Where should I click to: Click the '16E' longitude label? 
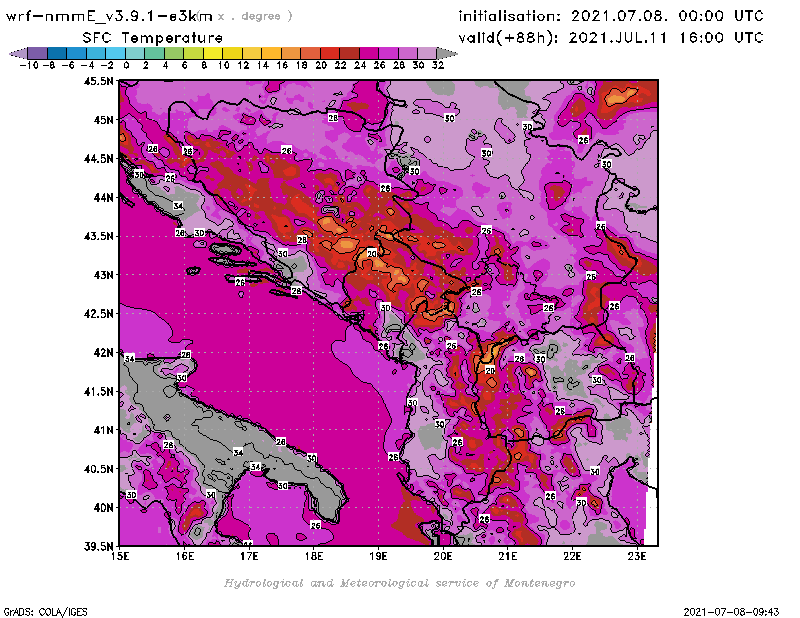pyautogui.click(x=185, y=556)
